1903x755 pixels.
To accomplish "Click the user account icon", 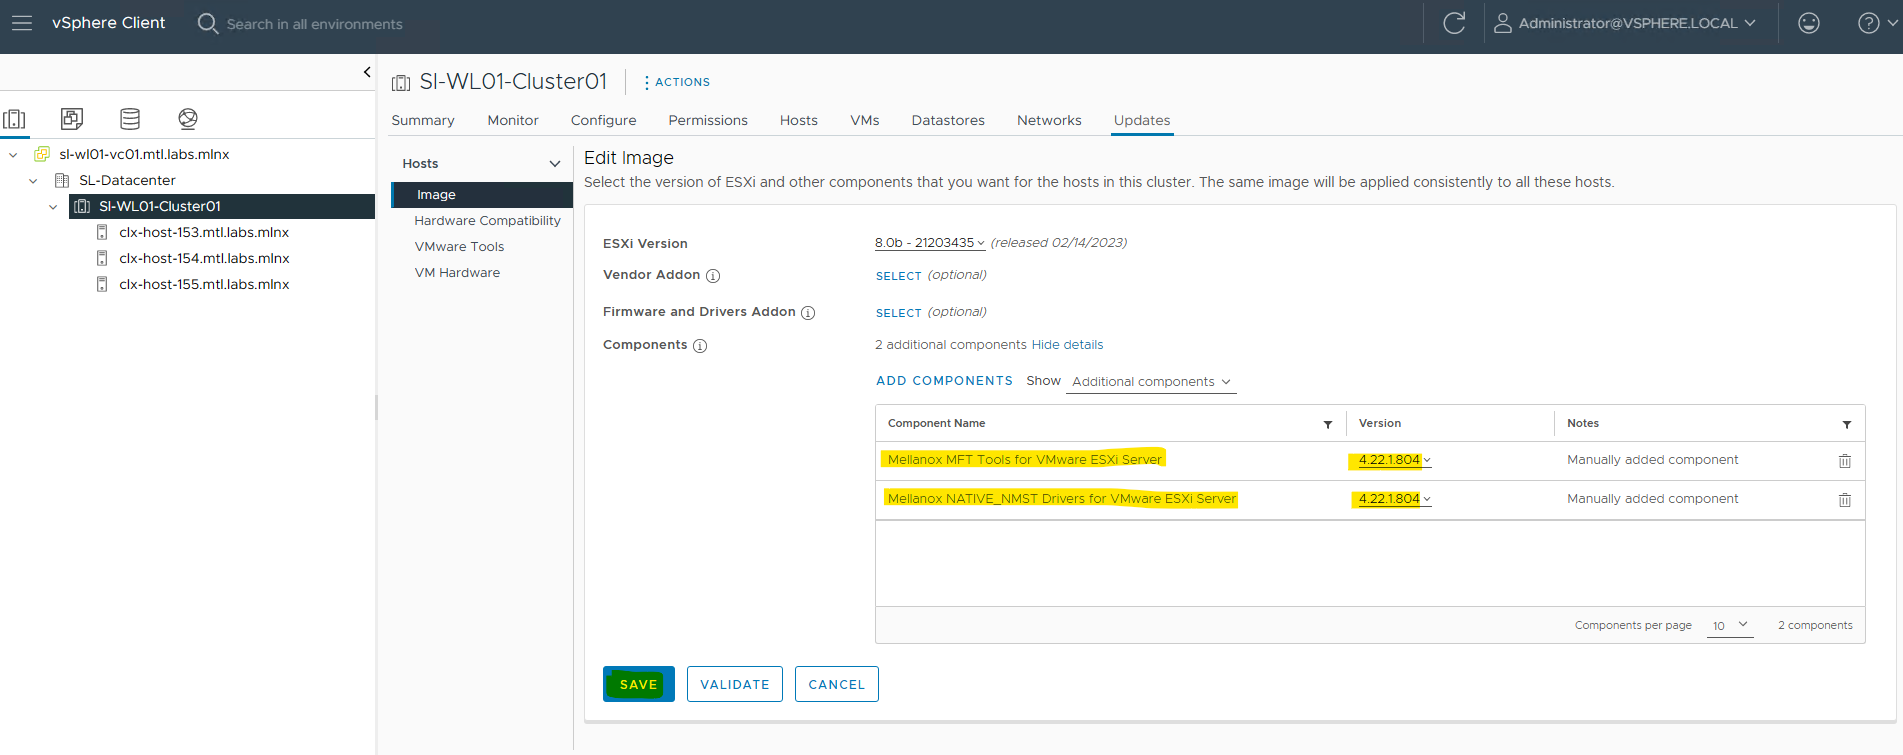I will point(1502,23).
